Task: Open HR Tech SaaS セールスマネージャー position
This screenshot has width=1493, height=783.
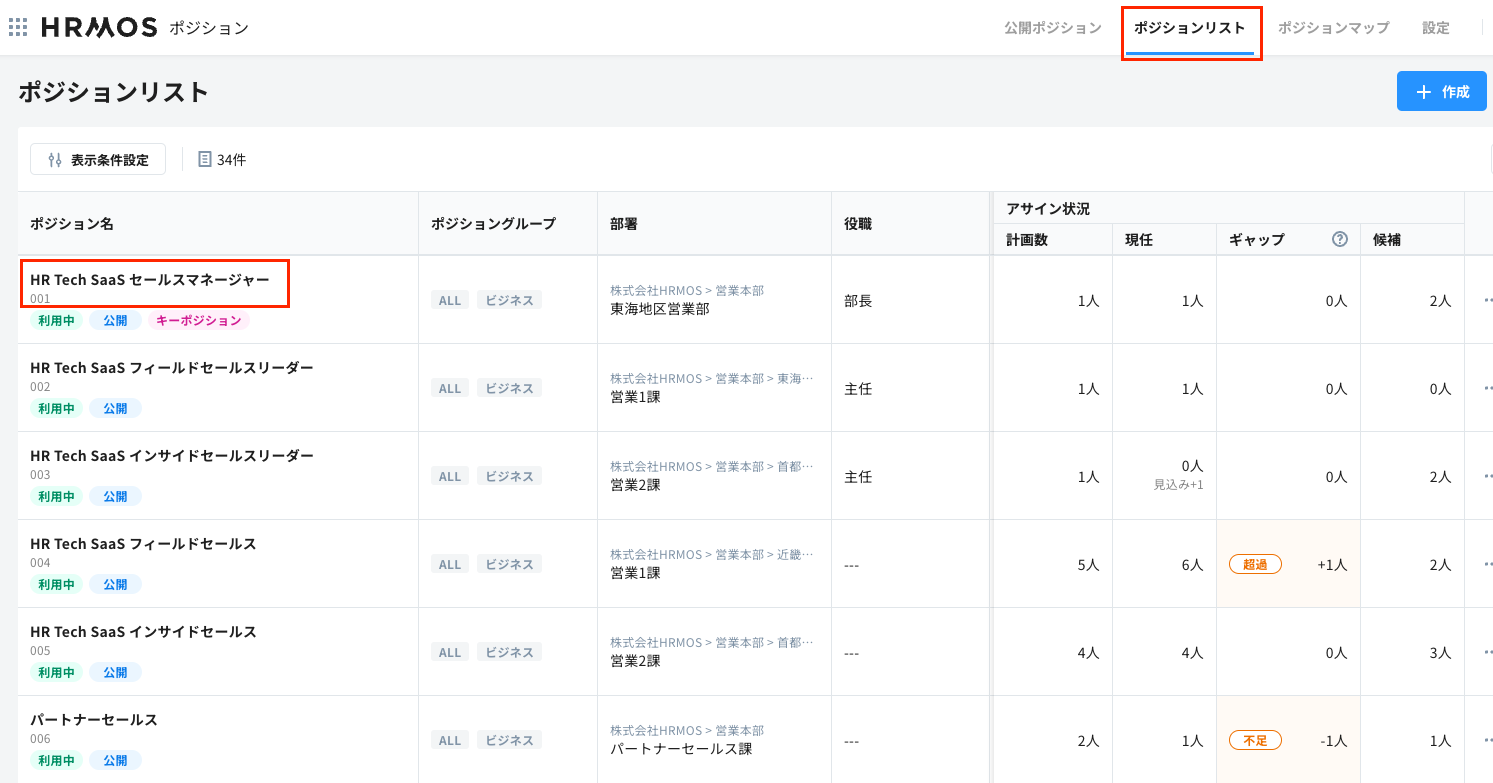Action: (x=150, y=280)
